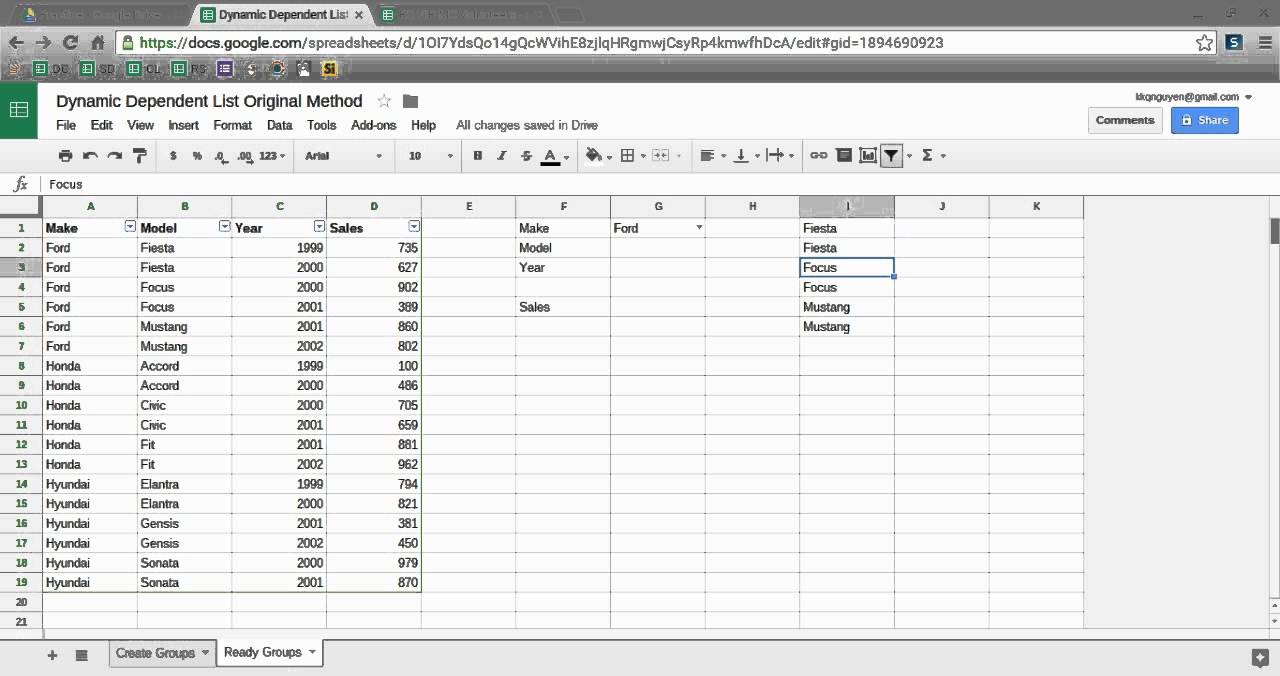
Task: Open filter views dropdown arrow
Action: tap(909, 156)
